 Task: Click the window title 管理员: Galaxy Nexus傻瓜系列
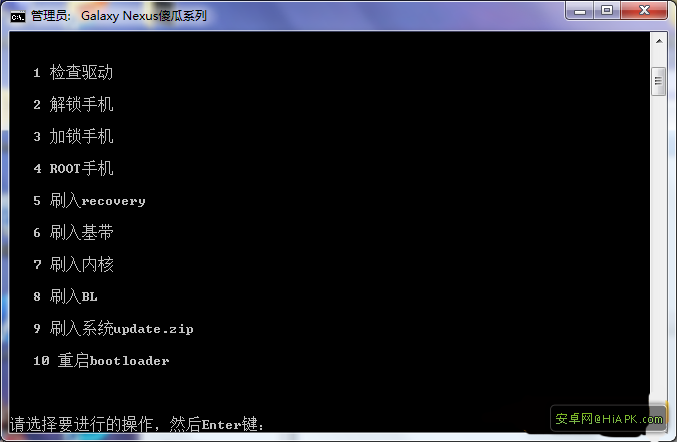coord(119,16)
